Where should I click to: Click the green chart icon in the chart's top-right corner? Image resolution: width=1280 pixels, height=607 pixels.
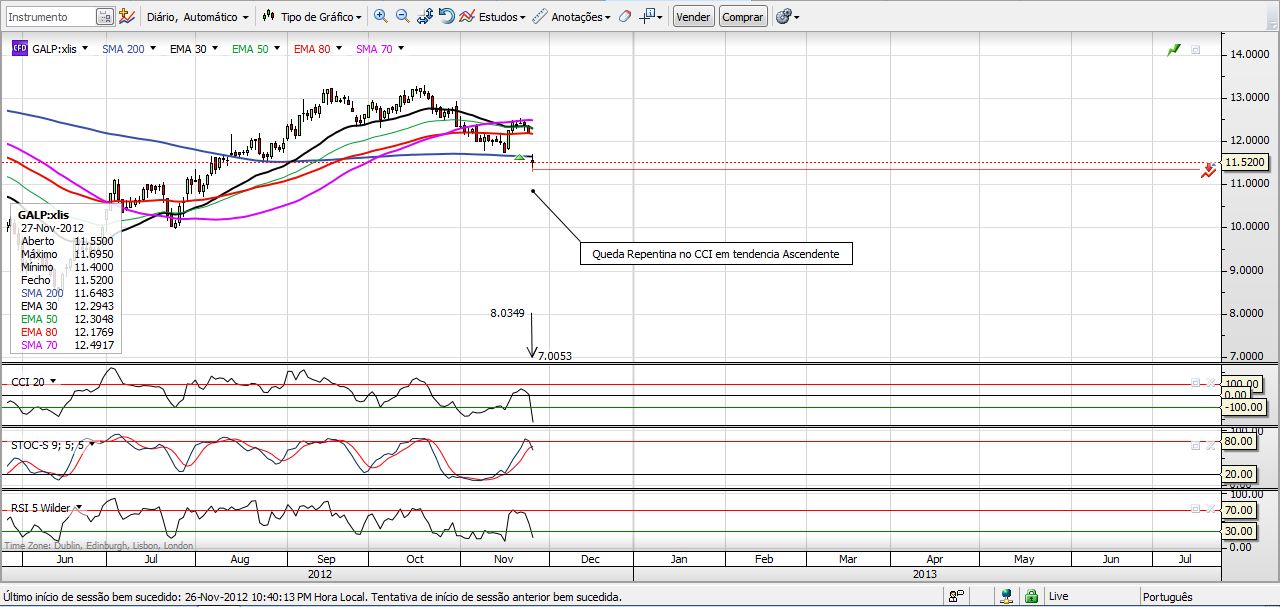(x=1174, y=49)
